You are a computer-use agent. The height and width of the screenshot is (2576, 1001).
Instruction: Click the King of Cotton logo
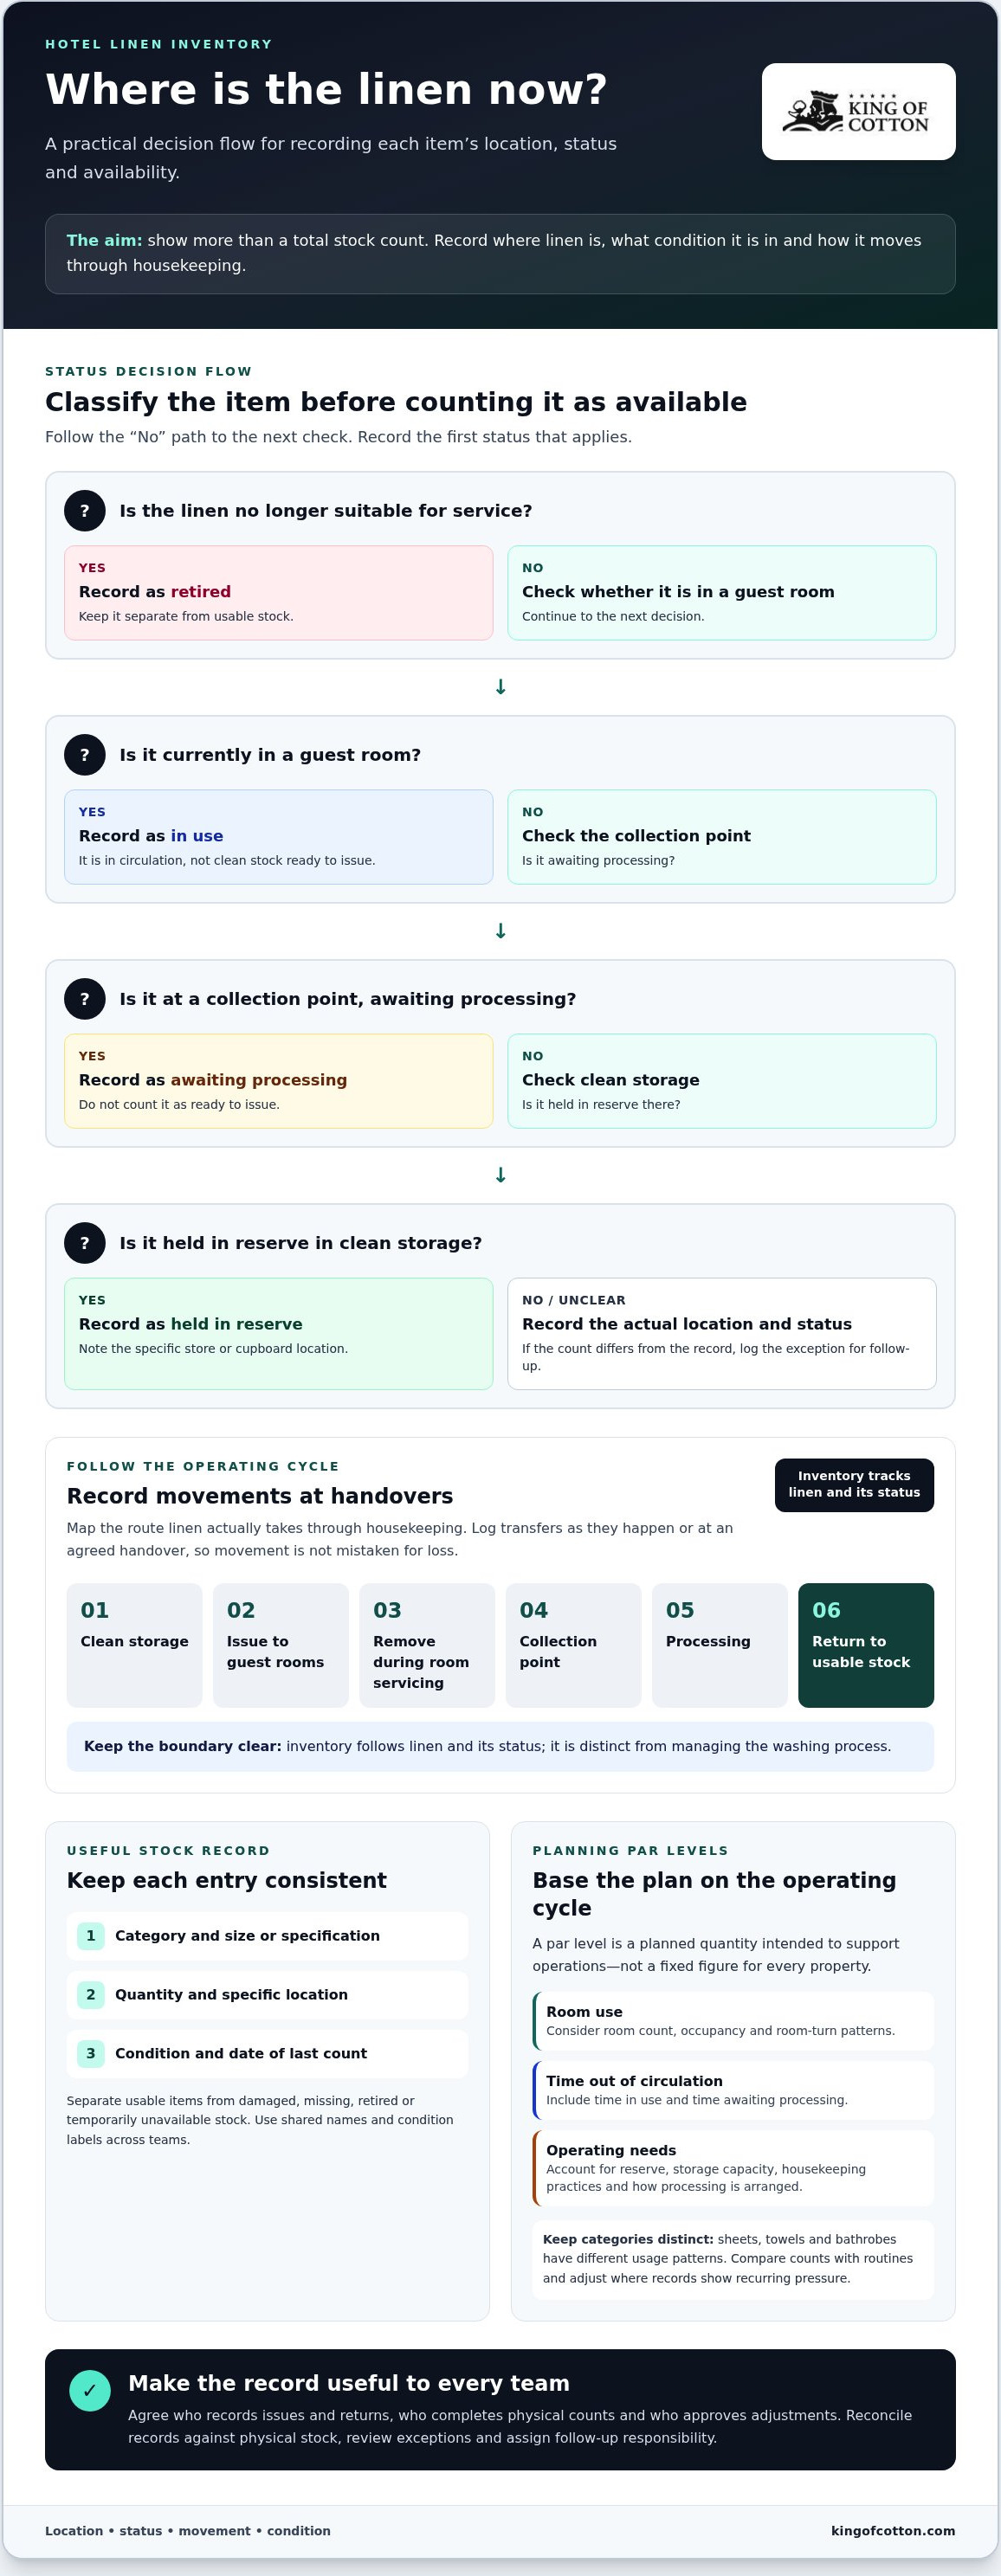point(858,112)
